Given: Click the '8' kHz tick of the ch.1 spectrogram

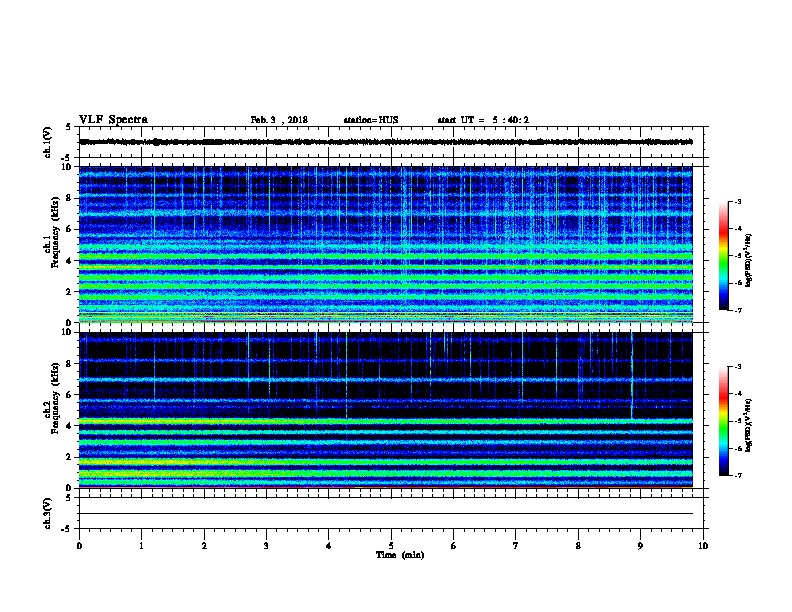Looking at the screenshot, I should point(70,198).
